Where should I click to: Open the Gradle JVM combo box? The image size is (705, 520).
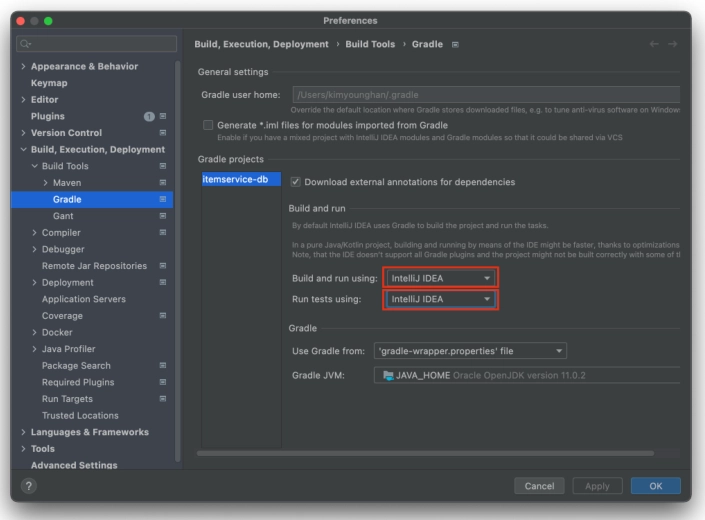point(527,375)
